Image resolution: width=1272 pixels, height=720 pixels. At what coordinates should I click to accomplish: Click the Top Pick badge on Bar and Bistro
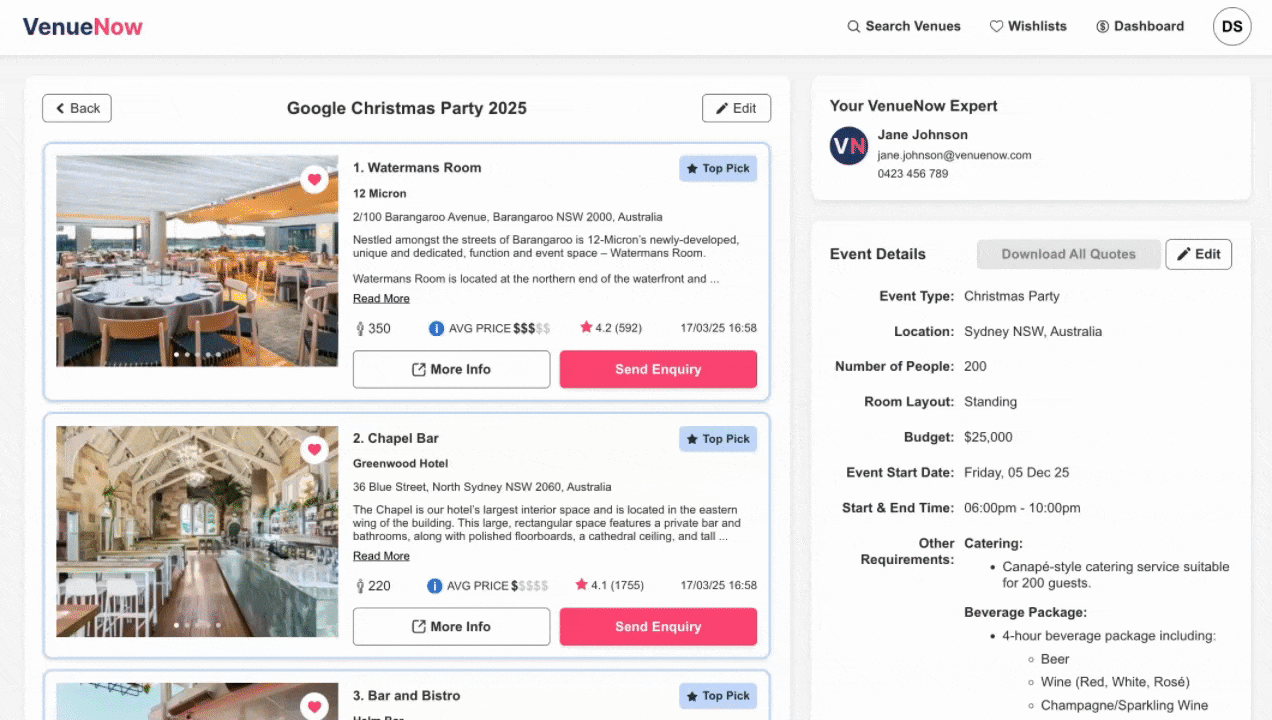(x=718, y=696)
